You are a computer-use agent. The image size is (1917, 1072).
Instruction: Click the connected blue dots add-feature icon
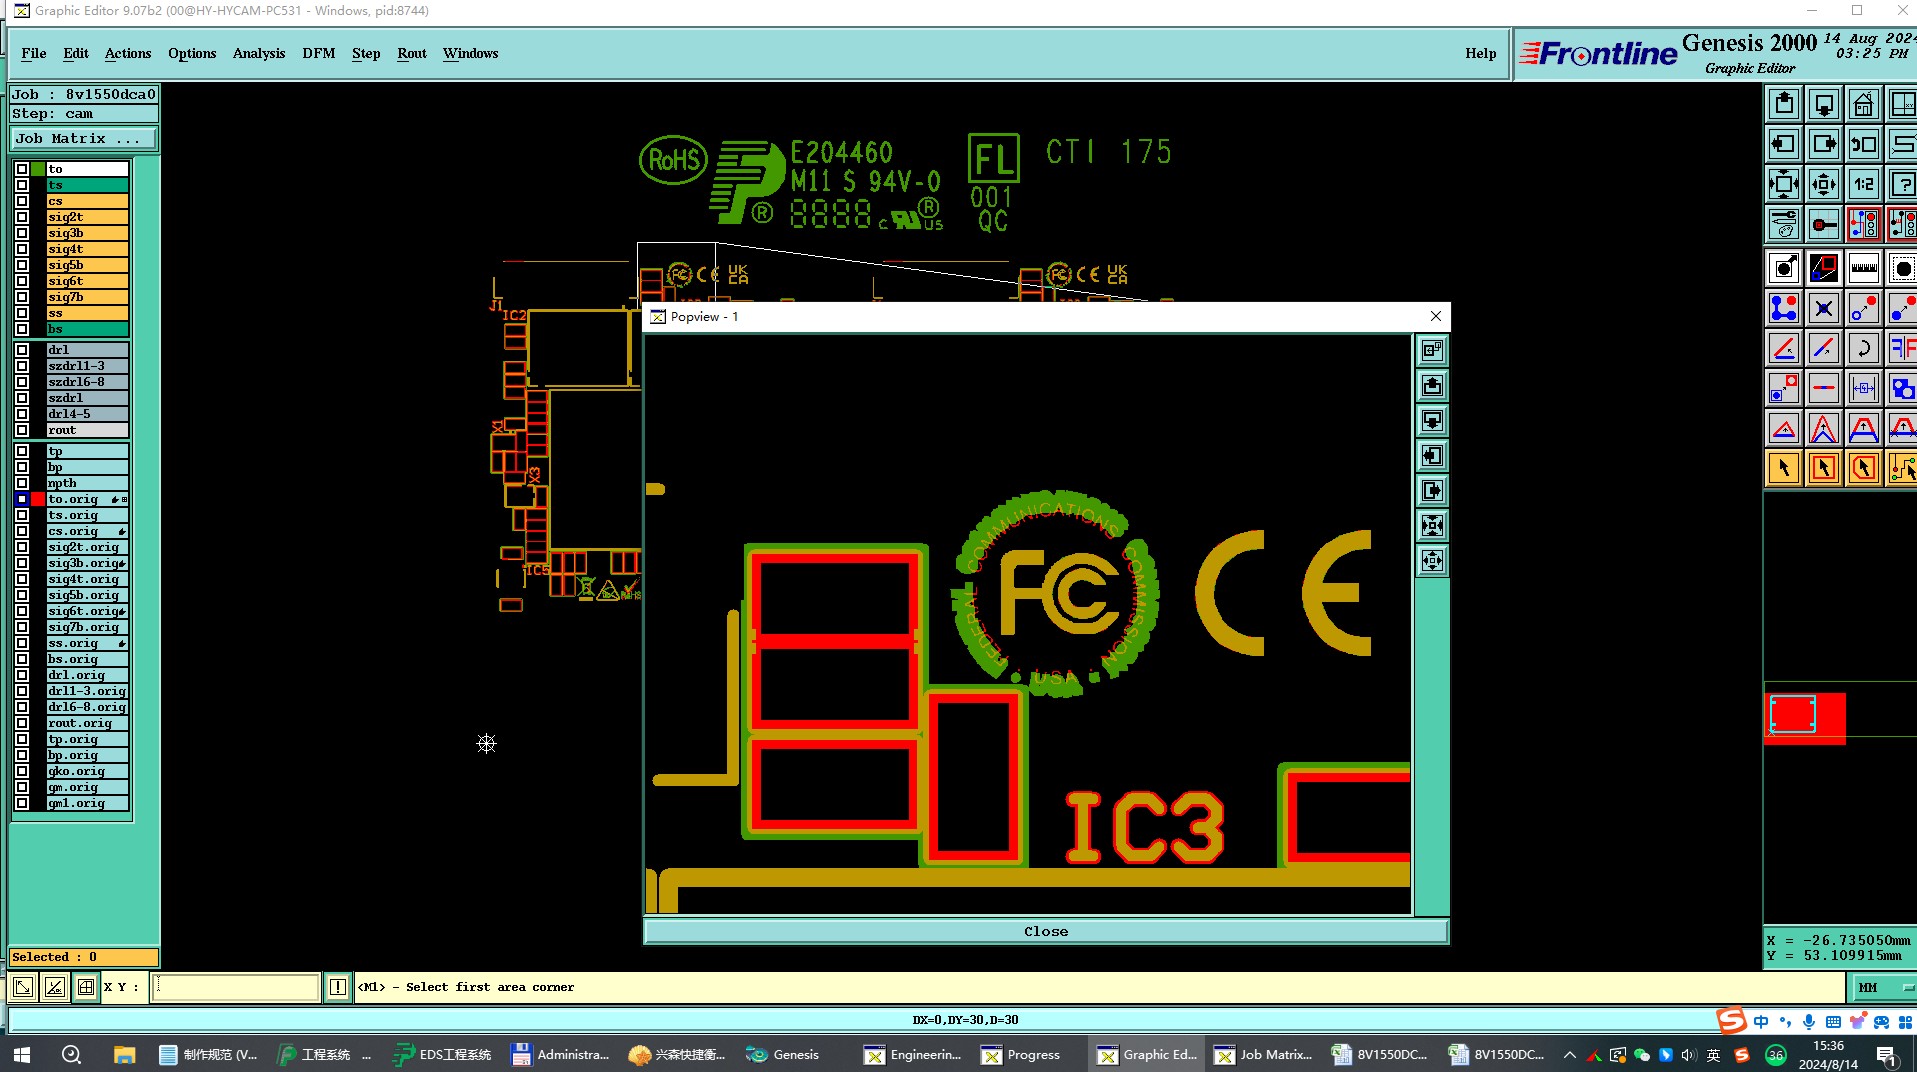pos(1784,308)
